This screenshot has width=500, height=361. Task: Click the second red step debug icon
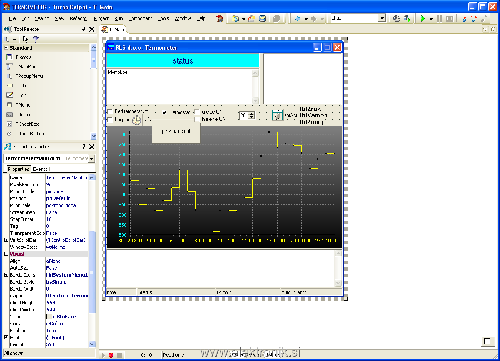(x=474, y=19)
